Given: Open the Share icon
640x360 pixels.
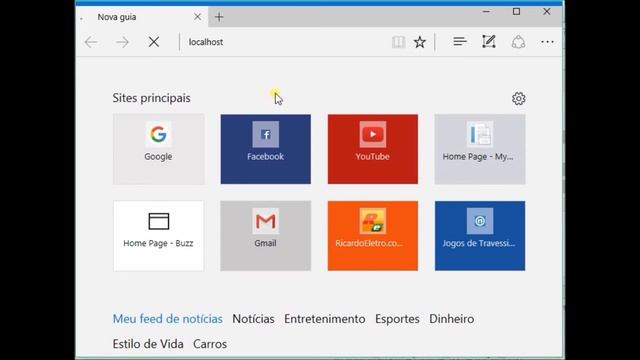Looking at the screenshot, I should pyautogui.click(x=518, y=42).
